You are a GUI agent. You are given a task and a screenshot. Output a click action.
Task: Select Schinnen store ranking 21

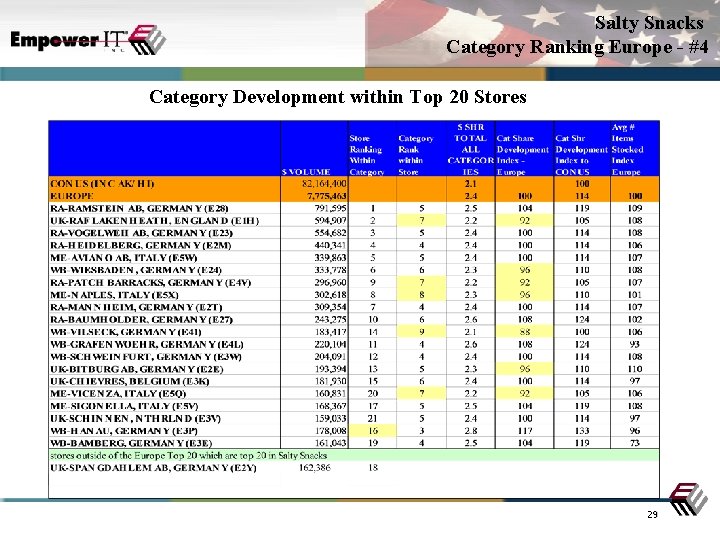coord(373,418)
